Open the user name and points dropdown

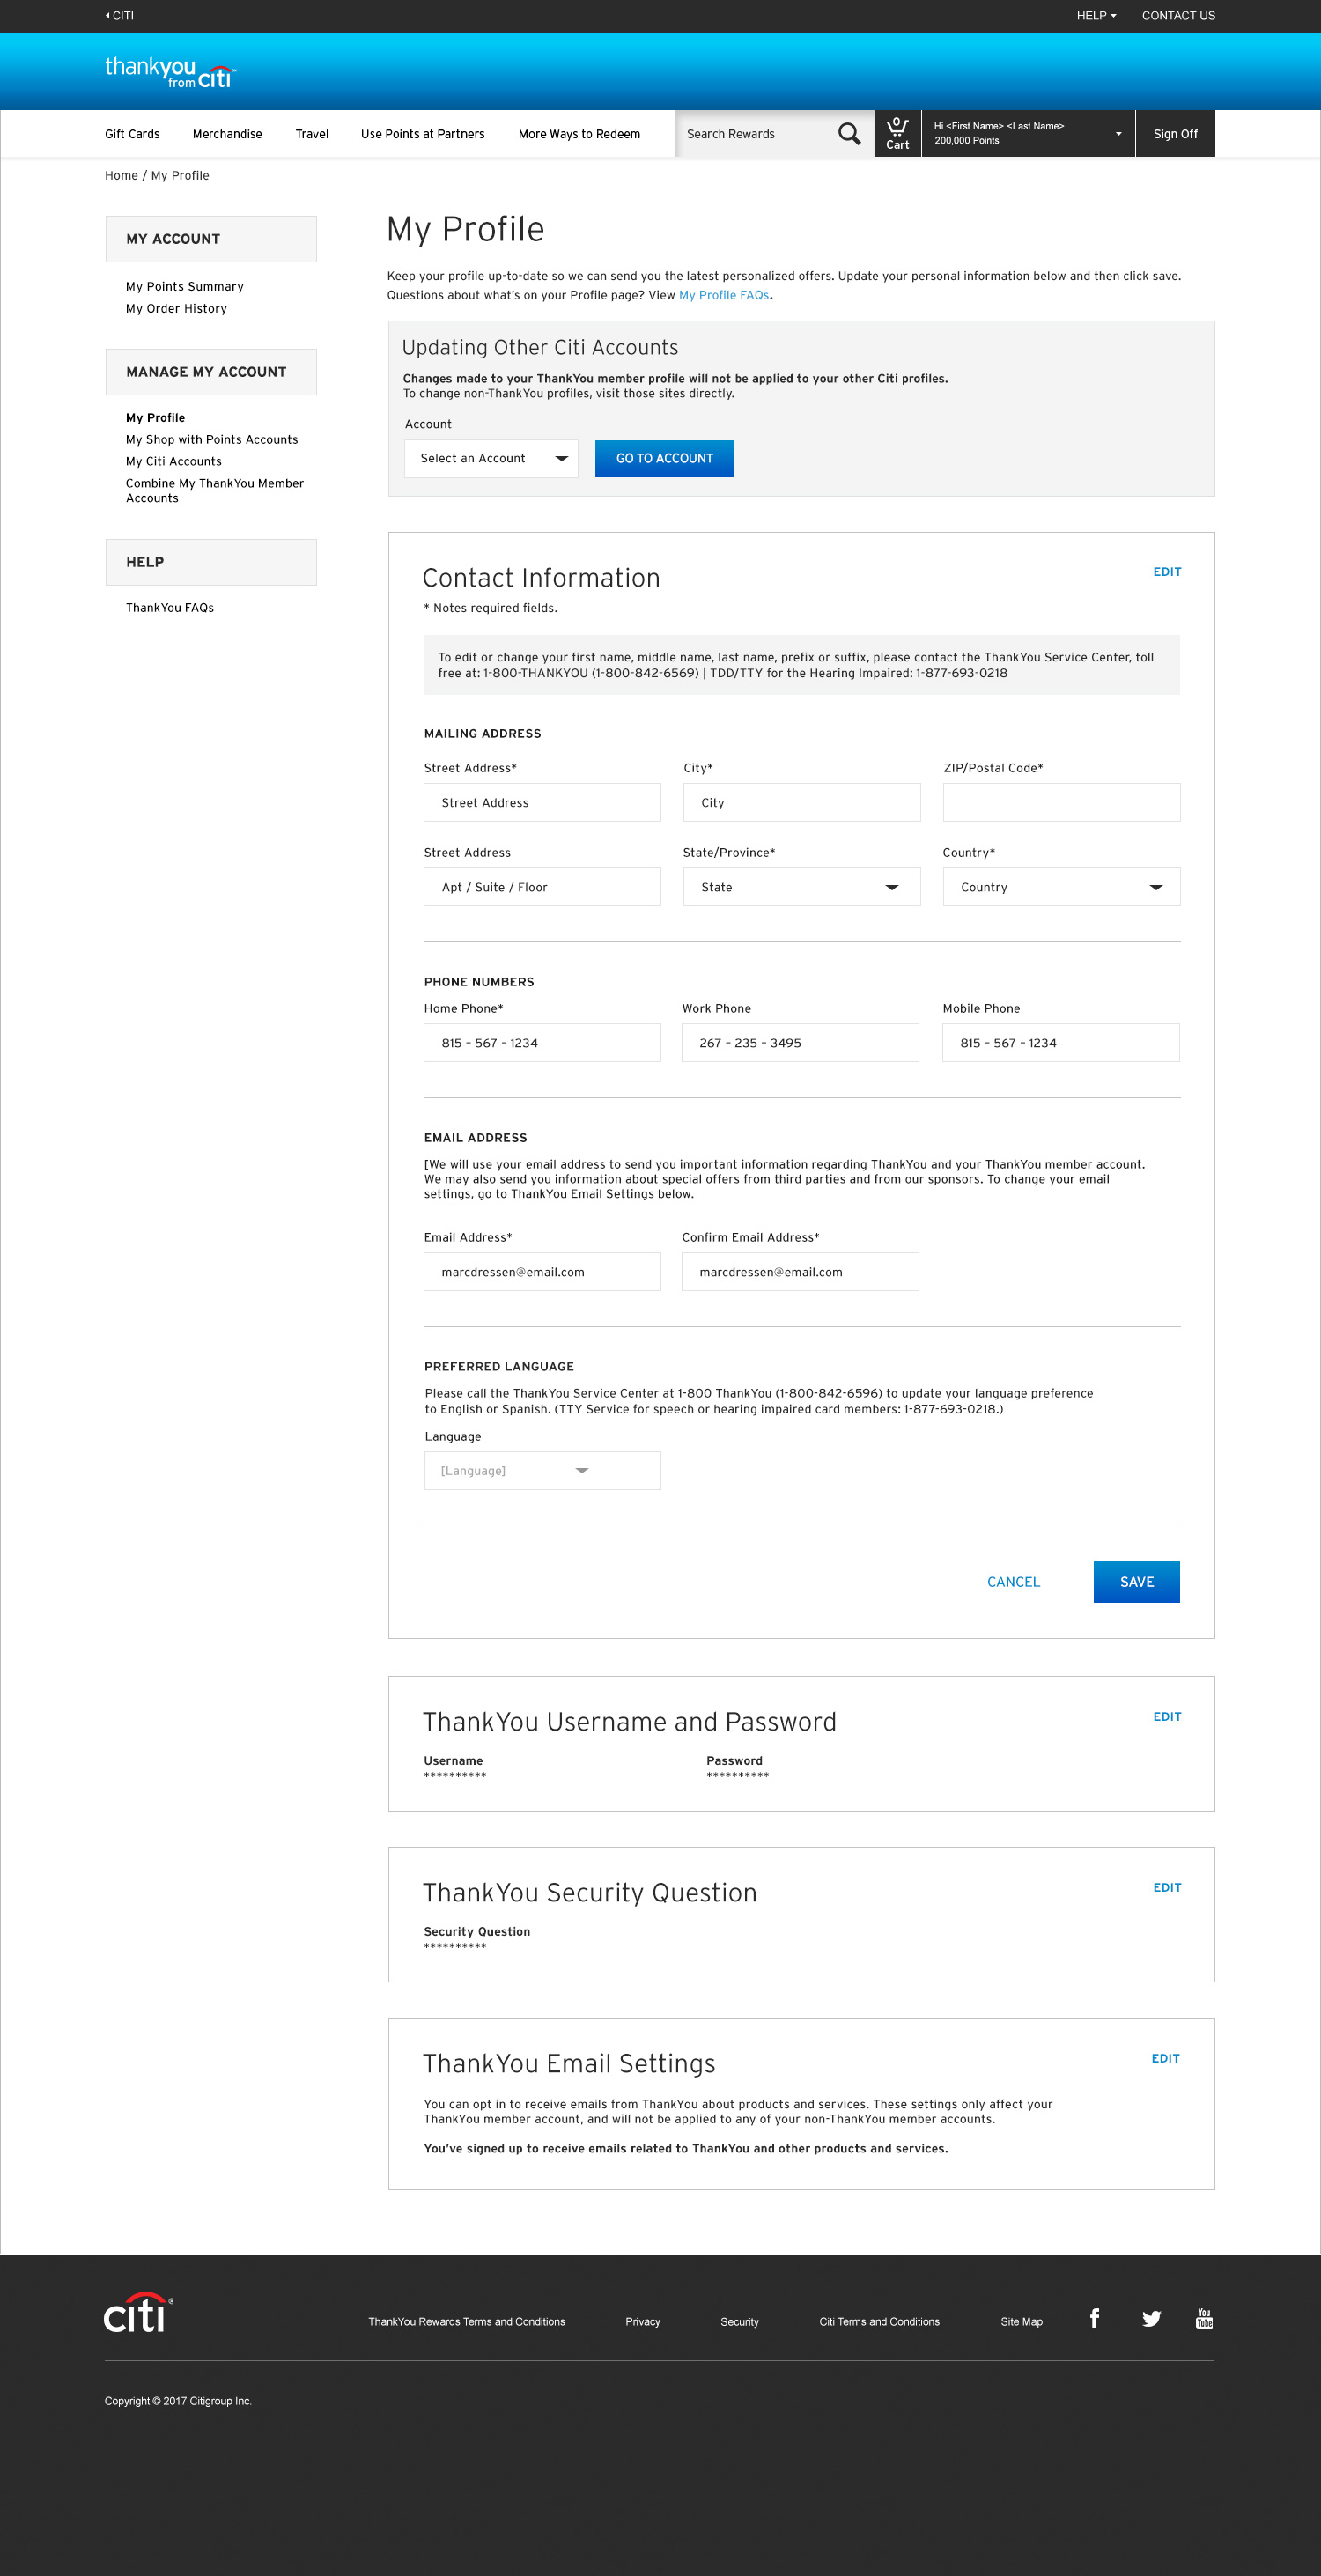(x=1028, y=134)
